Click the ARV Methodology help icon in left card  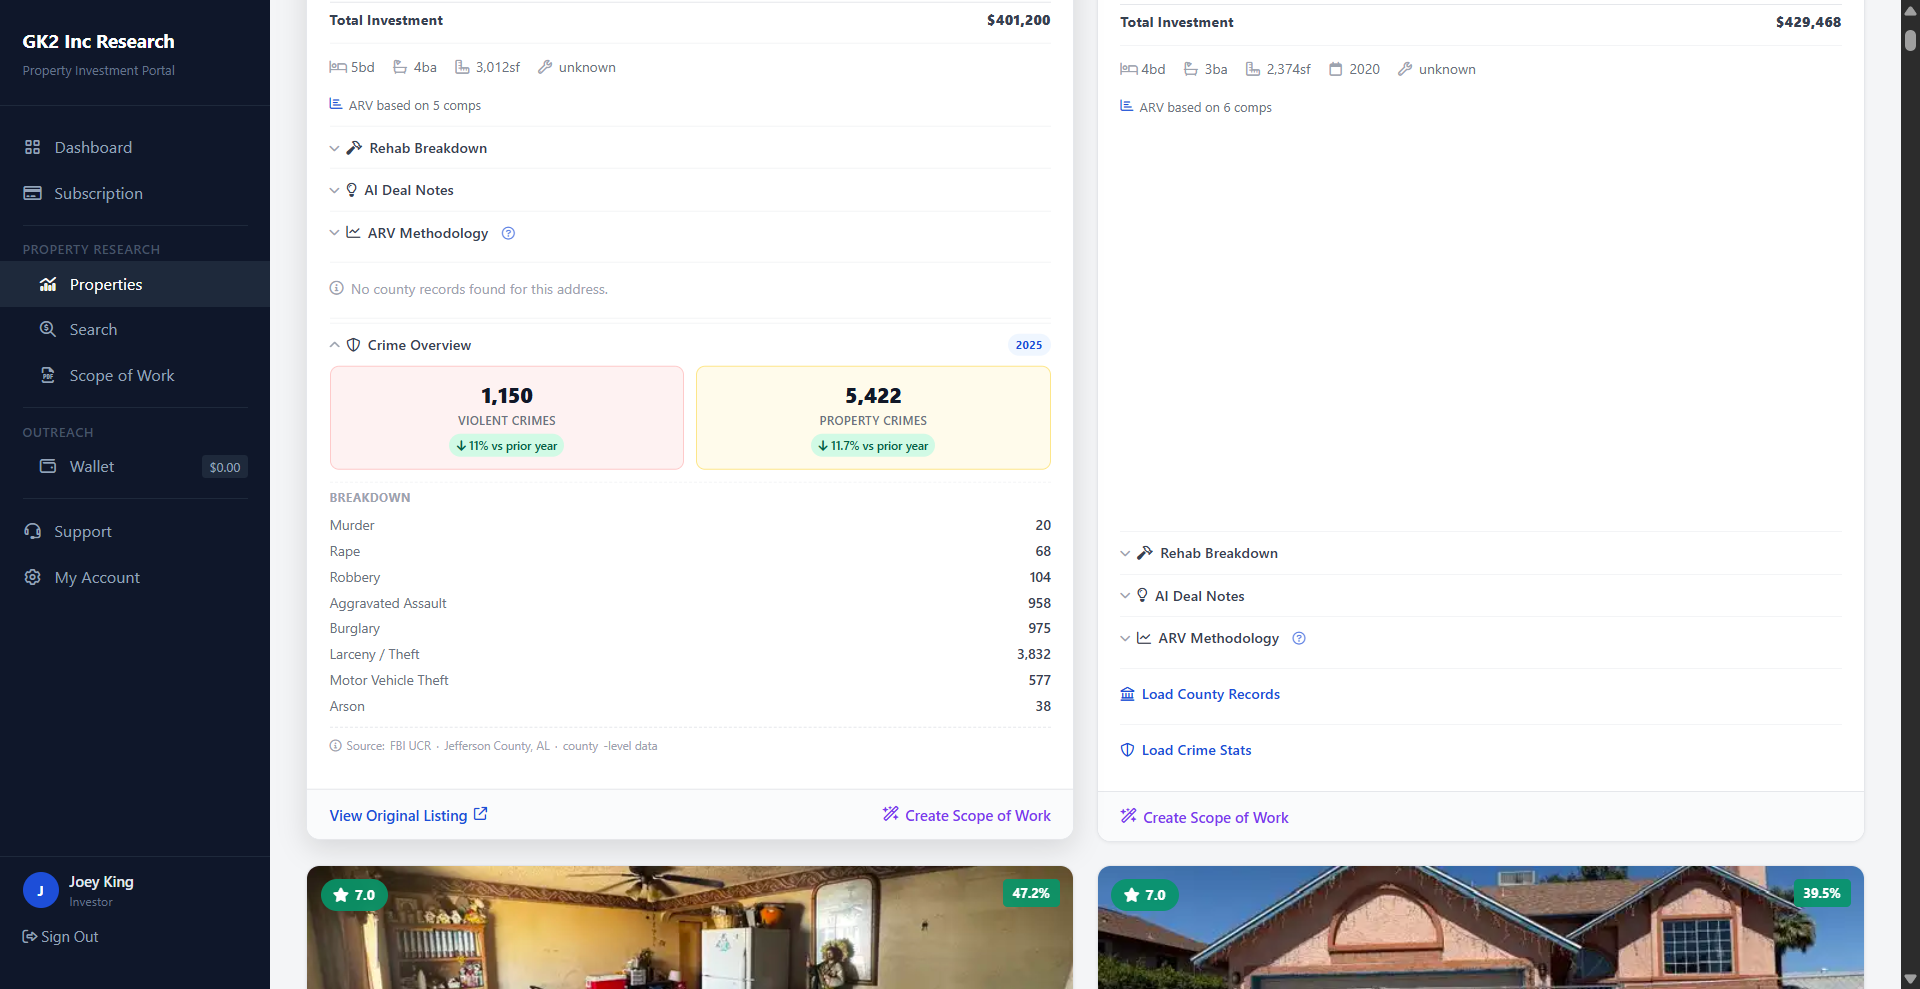point(508,233)
